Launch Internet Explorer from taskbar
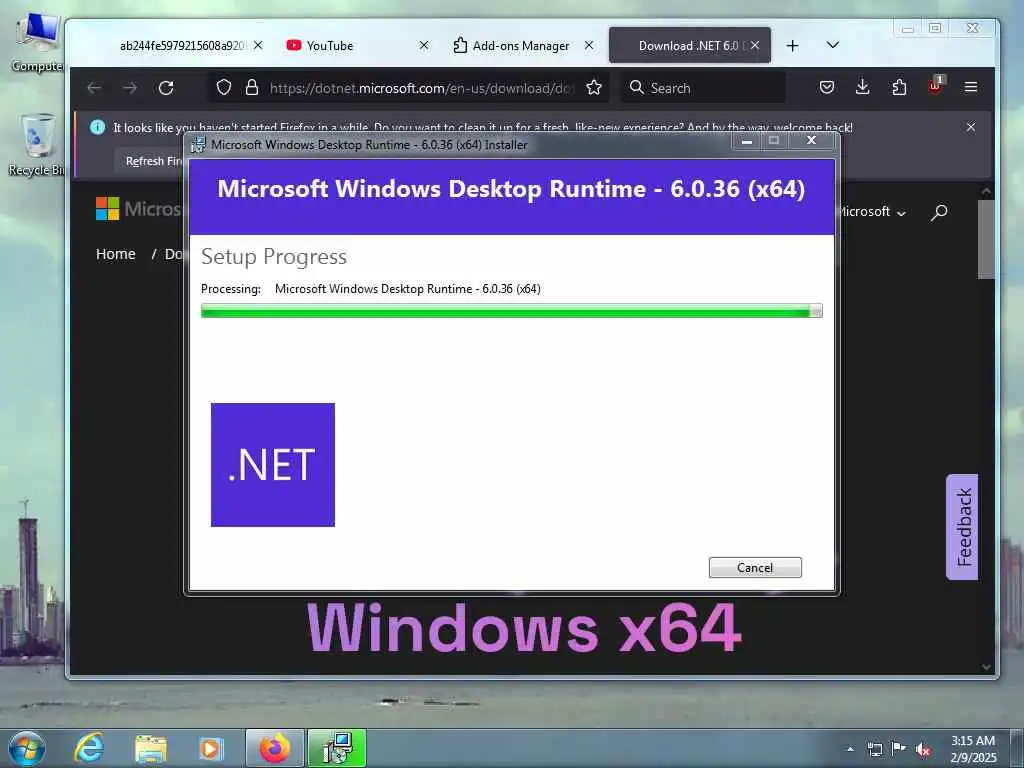The image size is (1024, 768). click(x=89, y=748)
